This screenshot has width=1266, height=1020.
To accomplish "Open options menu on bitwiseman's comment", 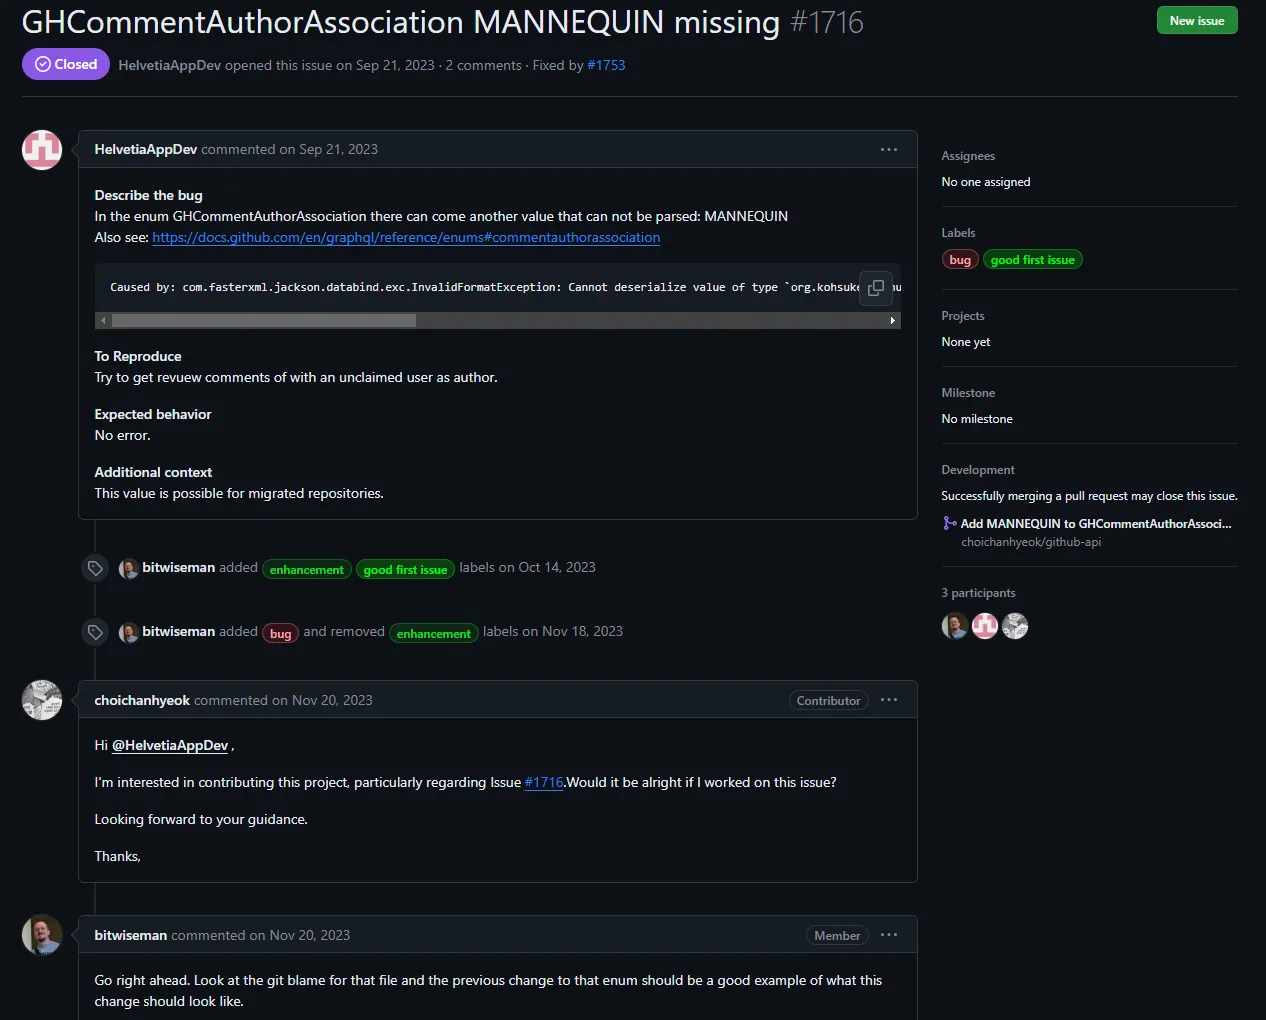I will point(889,935).
